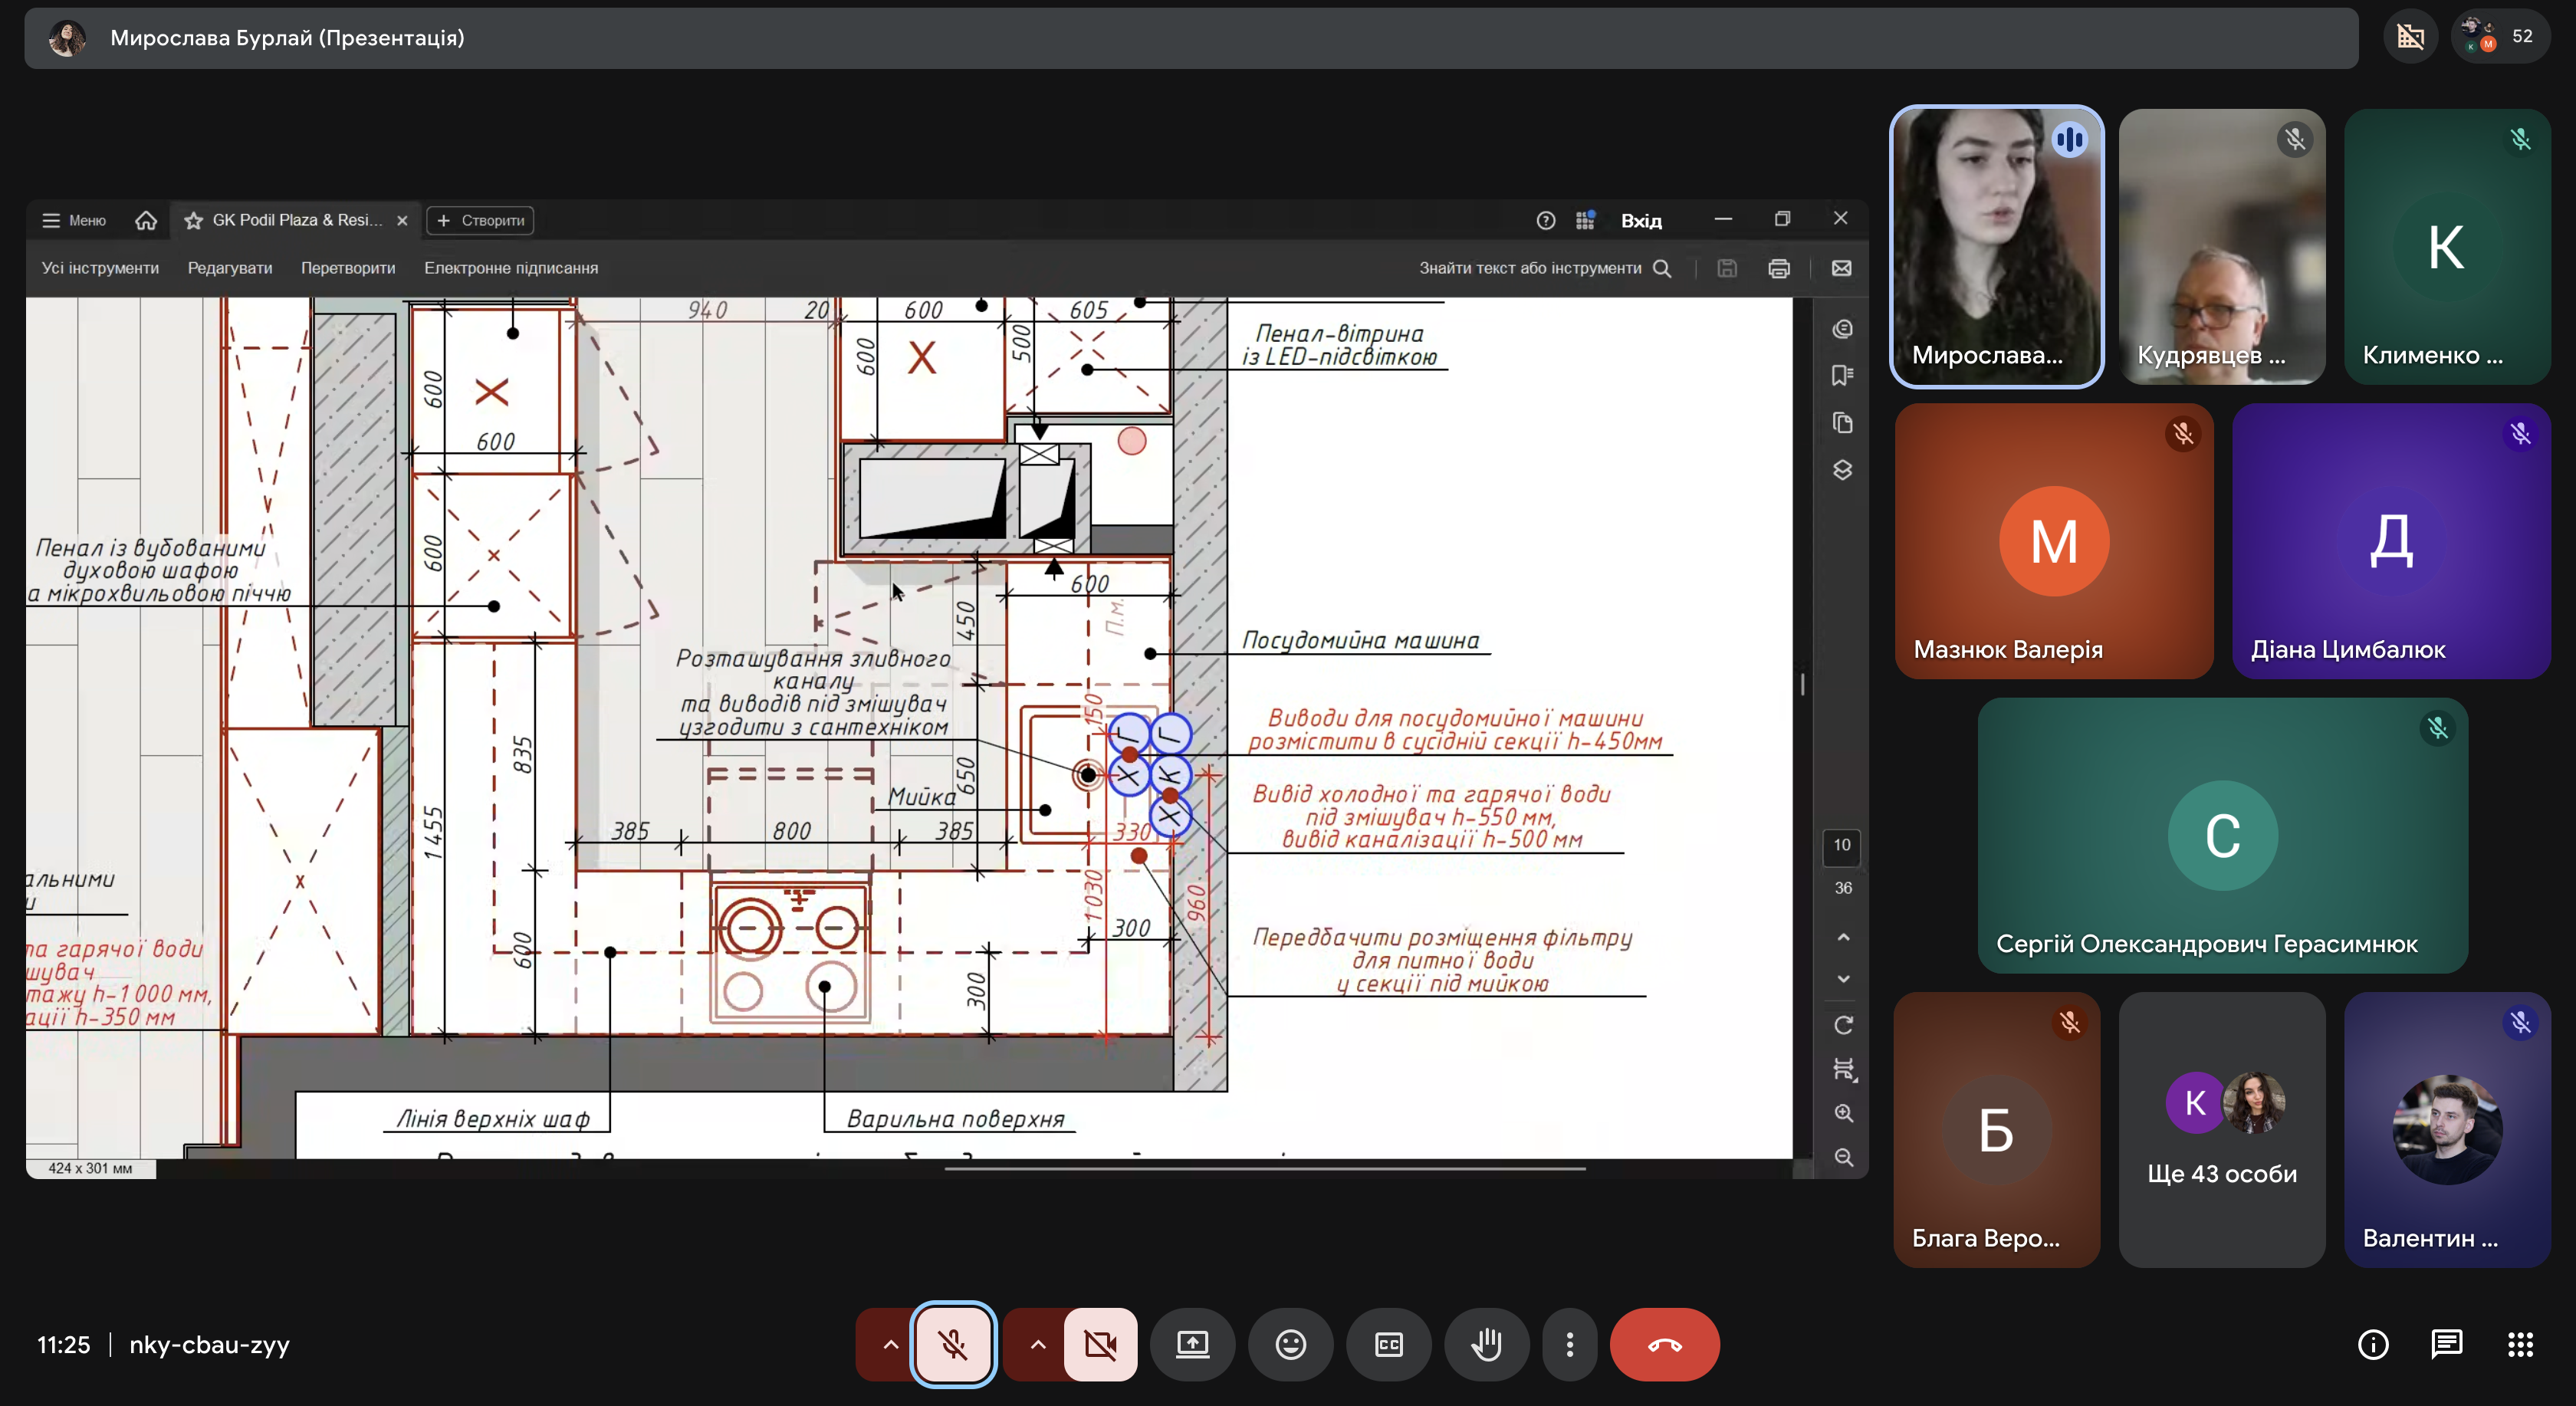Click the Створити new tab button
2576x1406 pixels.
tap(481, 220)
